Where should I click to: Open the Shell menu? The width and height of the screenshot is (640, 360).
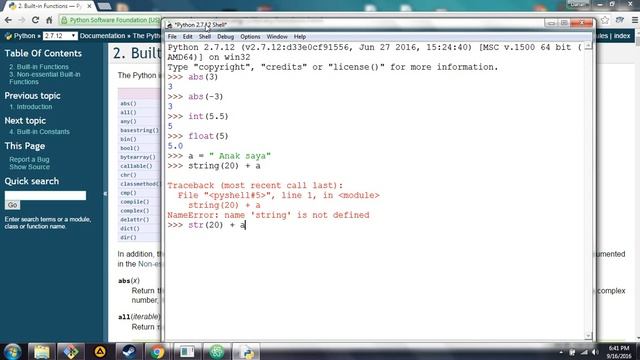click(204, 37)
